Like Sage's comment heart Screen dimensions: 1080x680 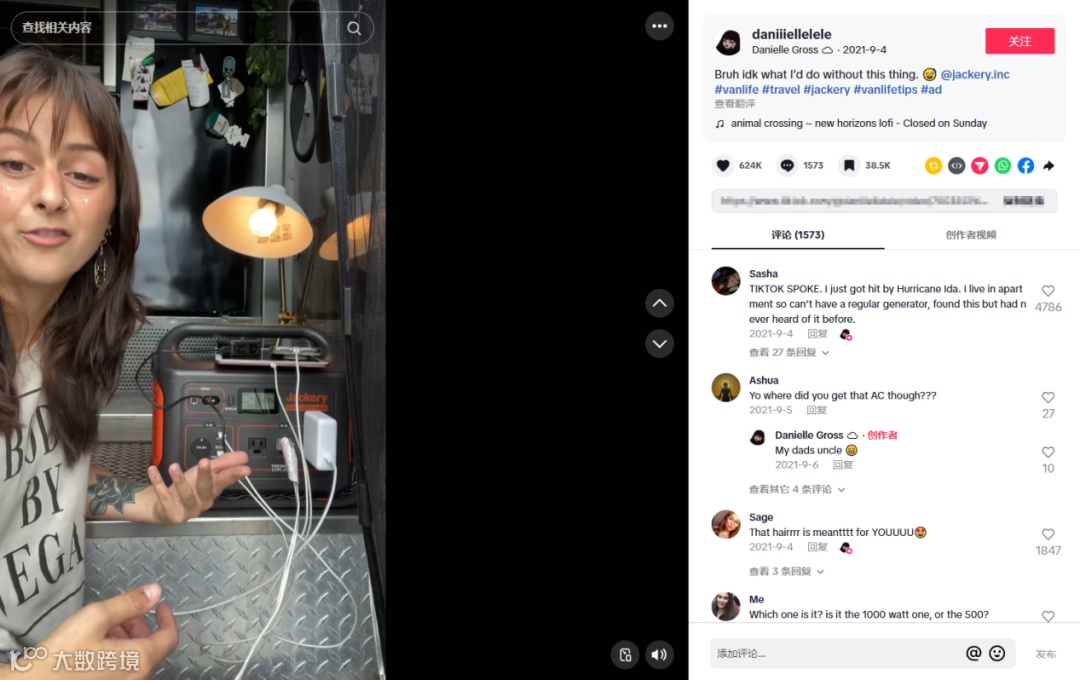pyautogui.click(x=1048, y=534)
